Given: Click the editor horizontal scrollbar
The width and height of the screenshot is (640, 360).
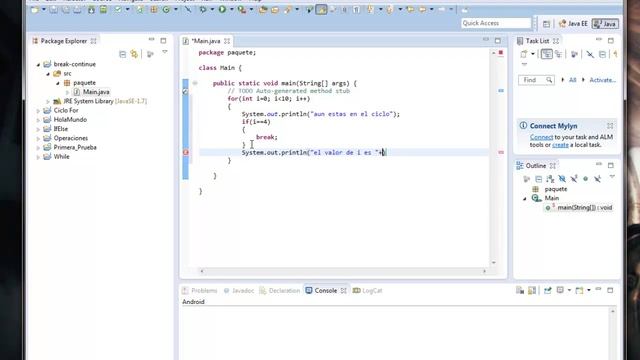Looking at the screenshot, I should tap(343, 271).
